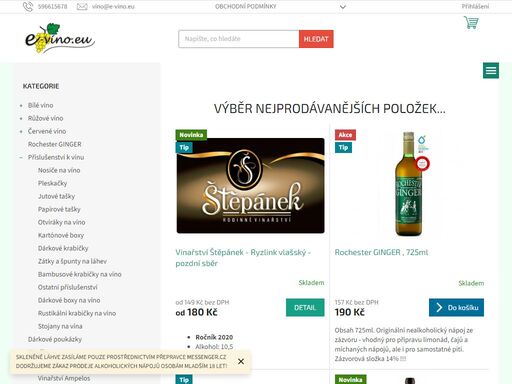512x384 pixels.
Task: Open Pleskačky subcategory
Action: point(52,183)
